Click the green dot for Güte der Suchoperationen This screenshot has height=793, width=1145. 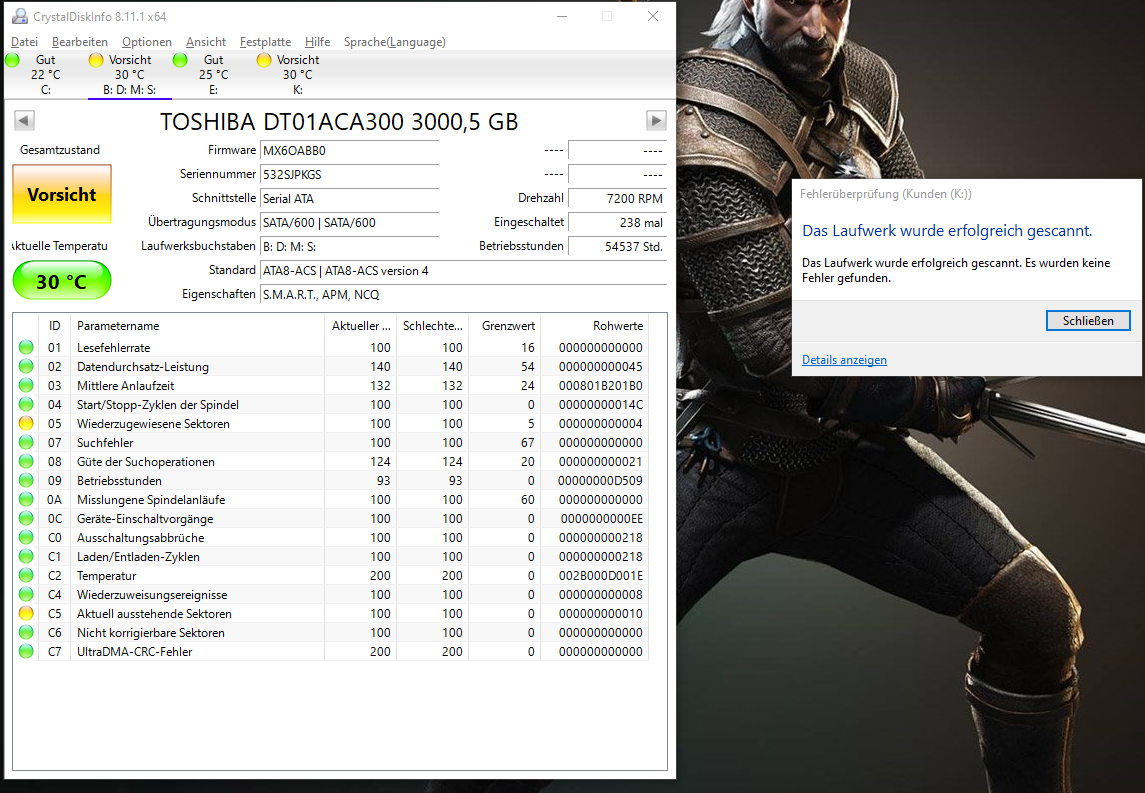click(x=26, y=461)
